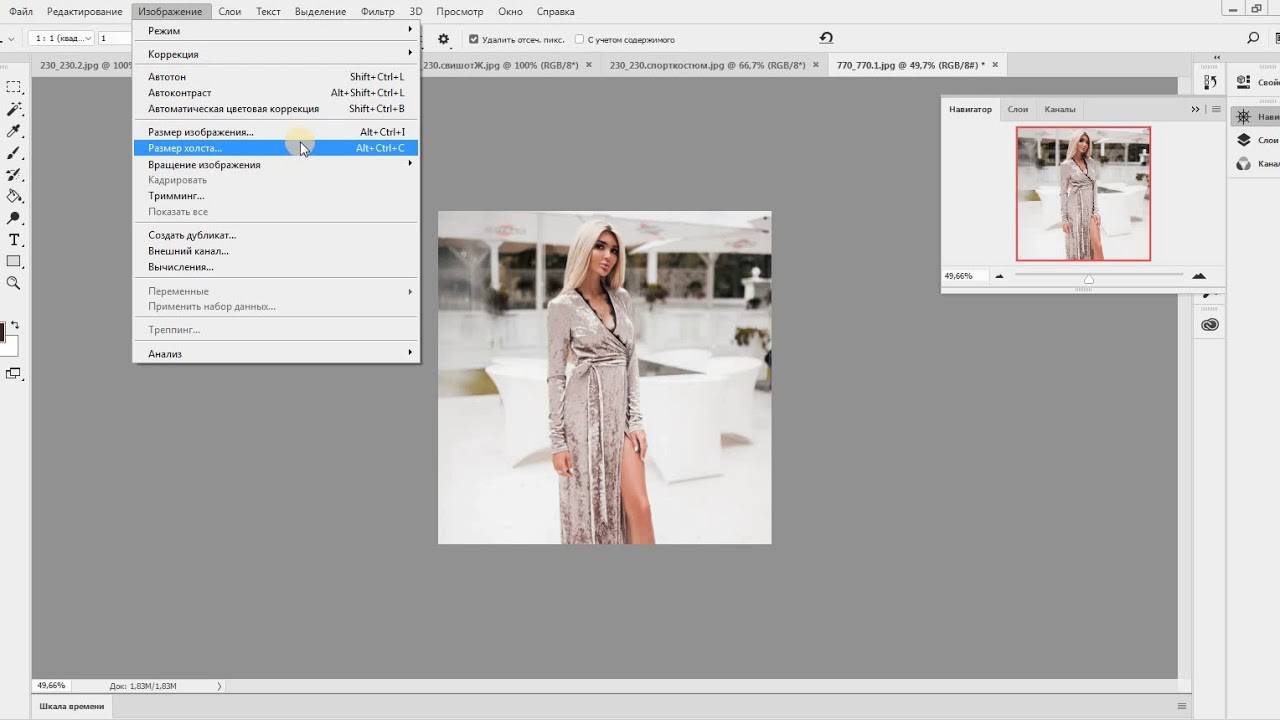Enable 'С учетом содержимого' checkbox
The width and height of the screenshot is (1280, 720).
click(x=580, y=40)
